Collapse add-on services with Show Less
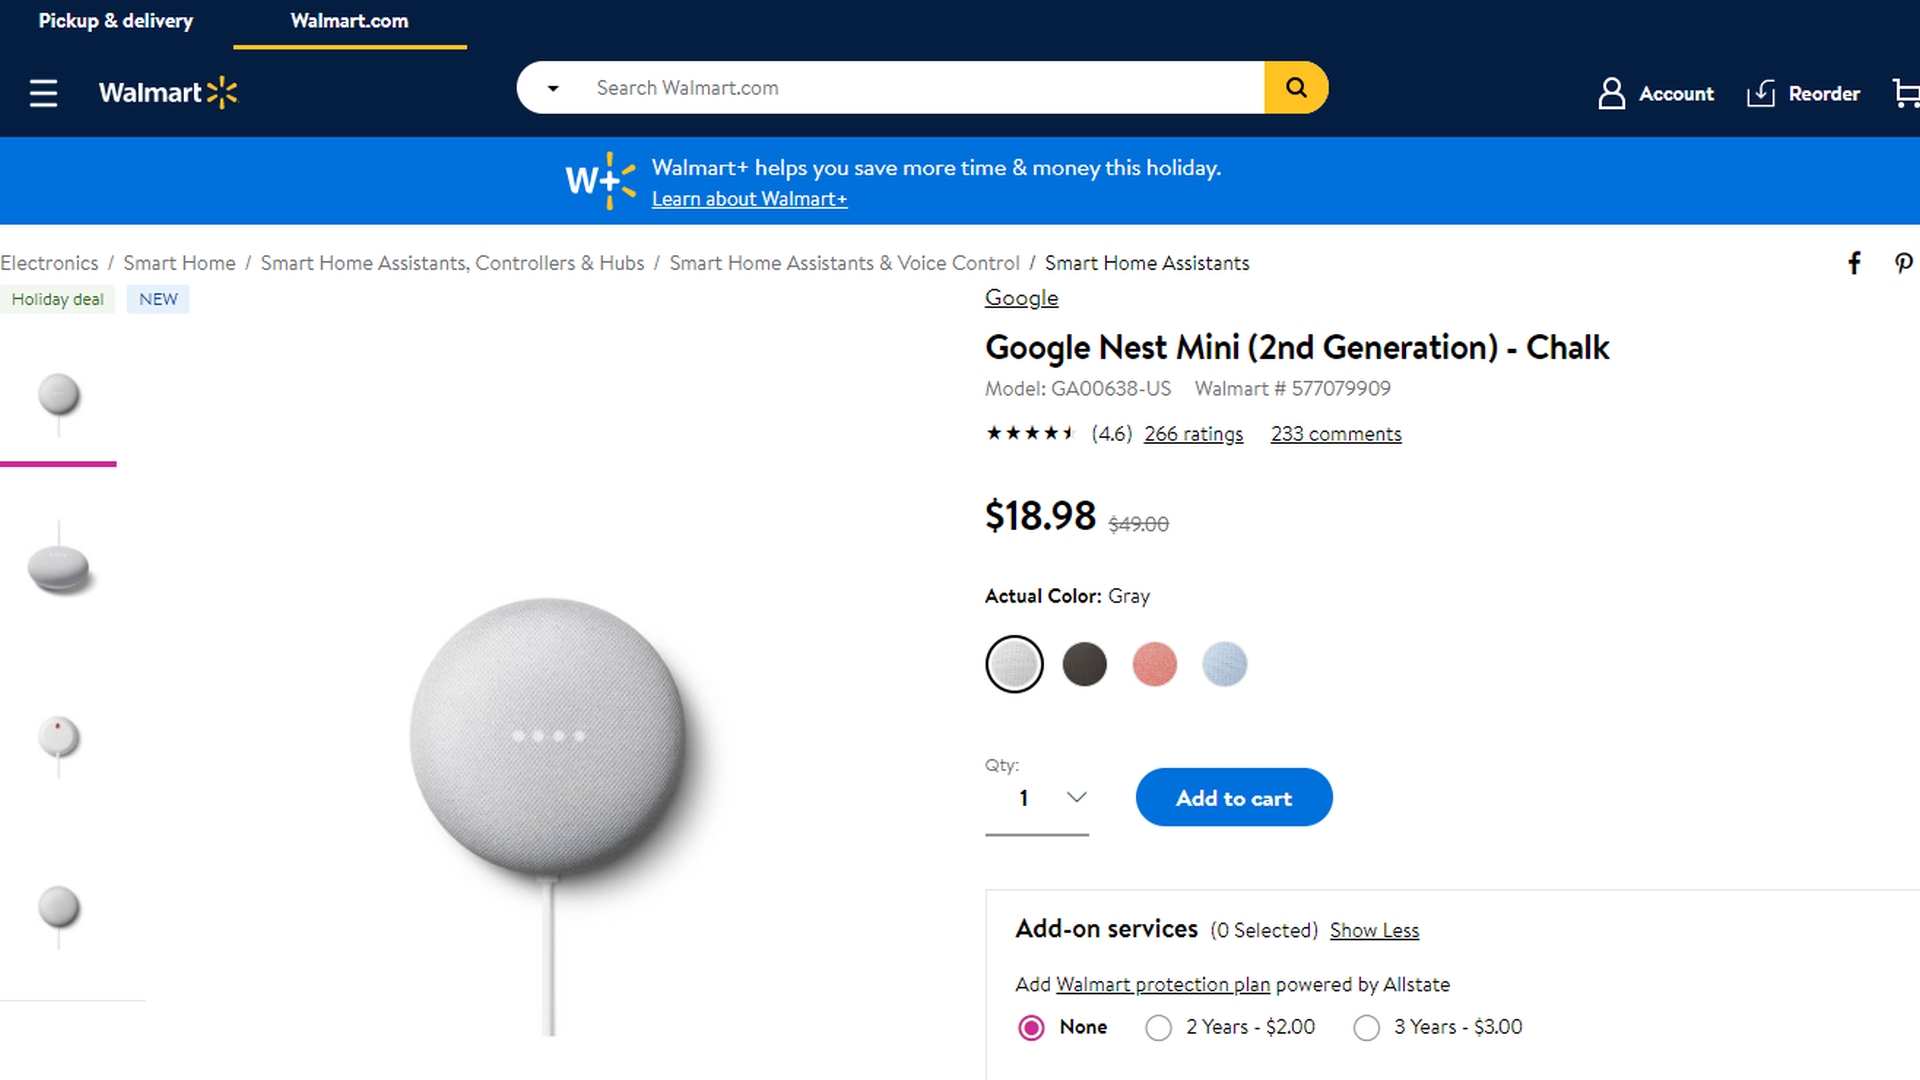Screen dimensions: 1920x1080 (1374, 931)
